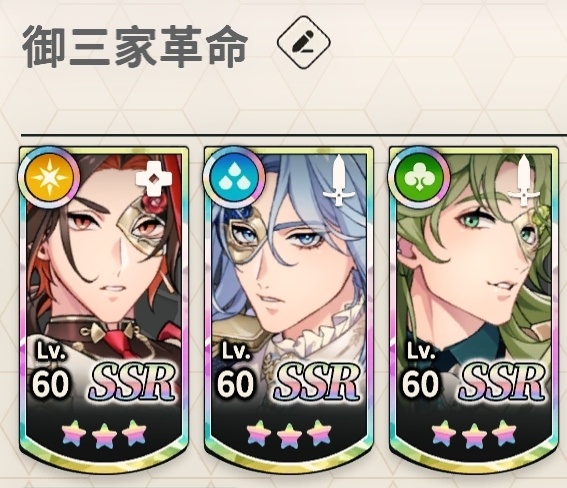Click the three stars on first card
The width and height of the screenshot is (567, 488).
click(104, 433)
